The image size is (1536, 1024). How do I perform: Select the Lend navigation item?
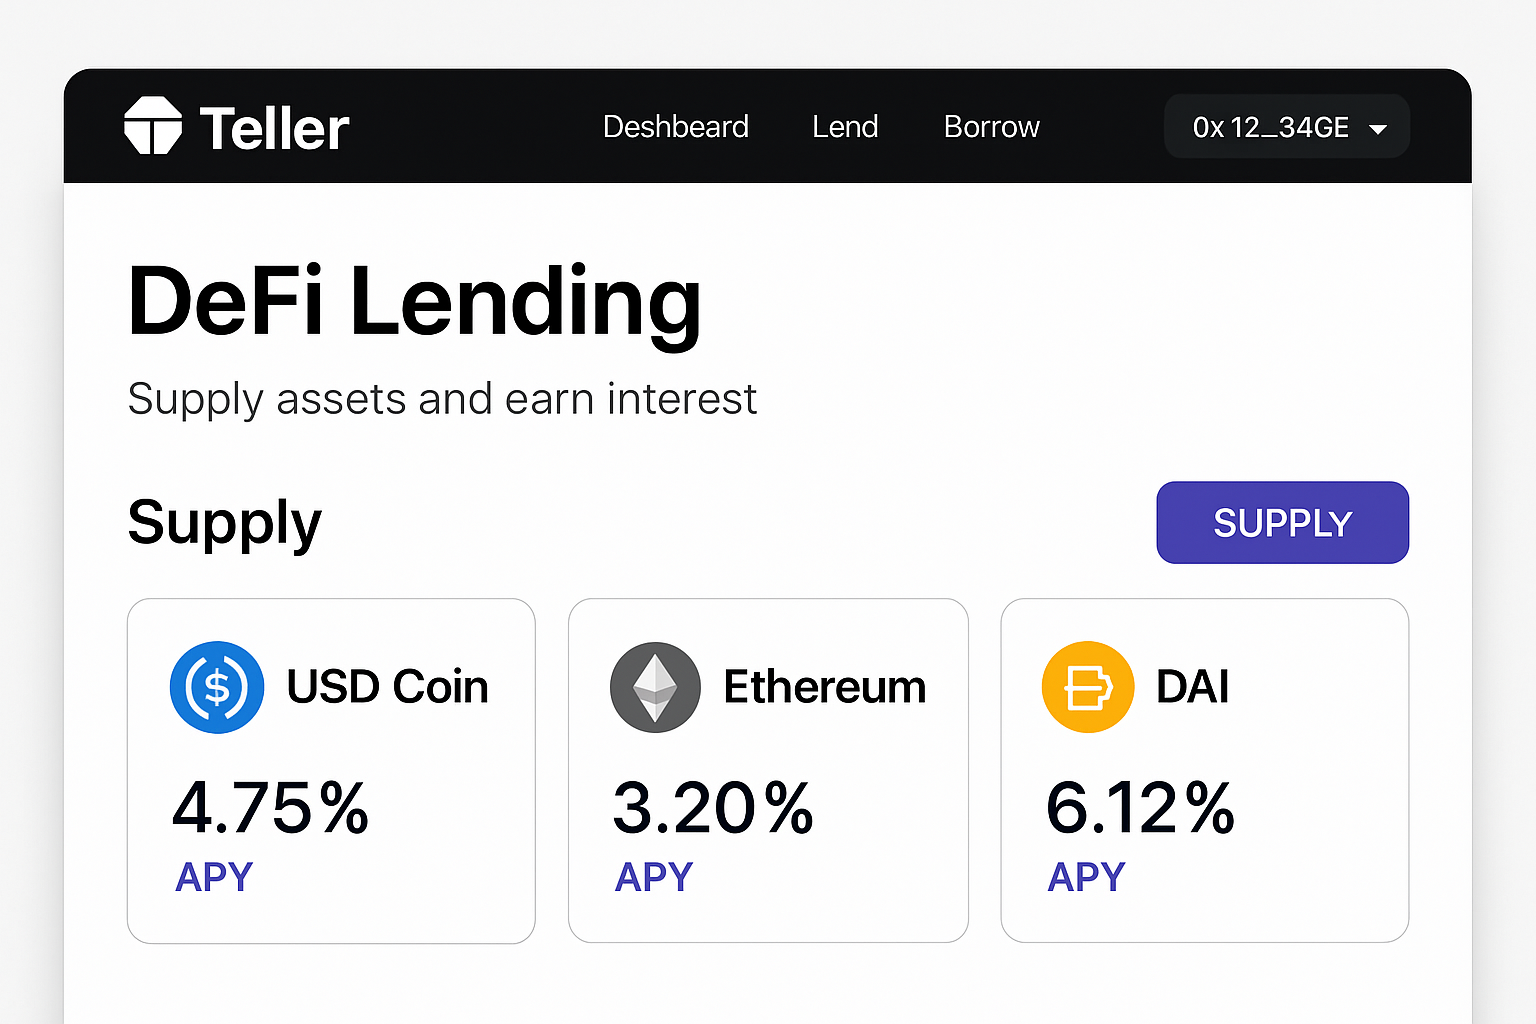click(x=845, y=127)
